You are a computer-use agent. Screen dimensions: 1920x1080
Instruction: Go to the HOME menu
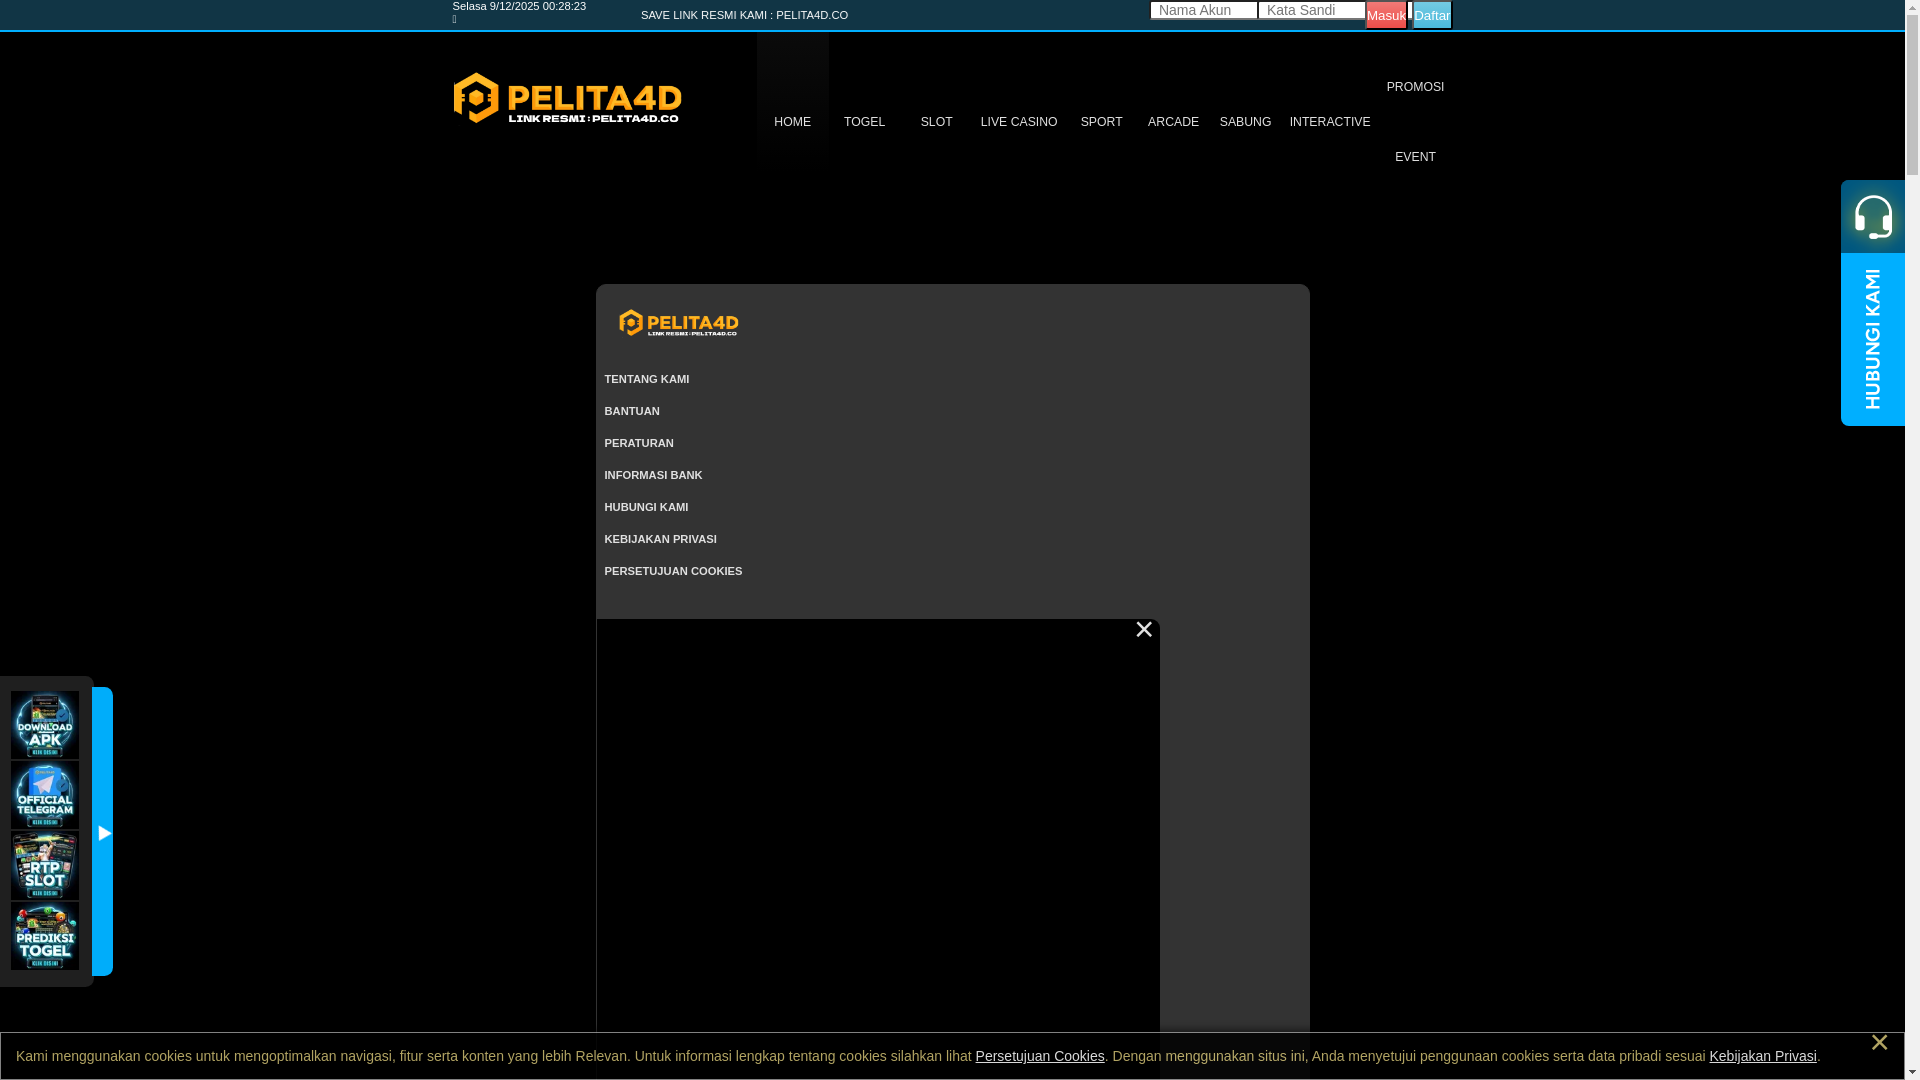pos(792,122)
